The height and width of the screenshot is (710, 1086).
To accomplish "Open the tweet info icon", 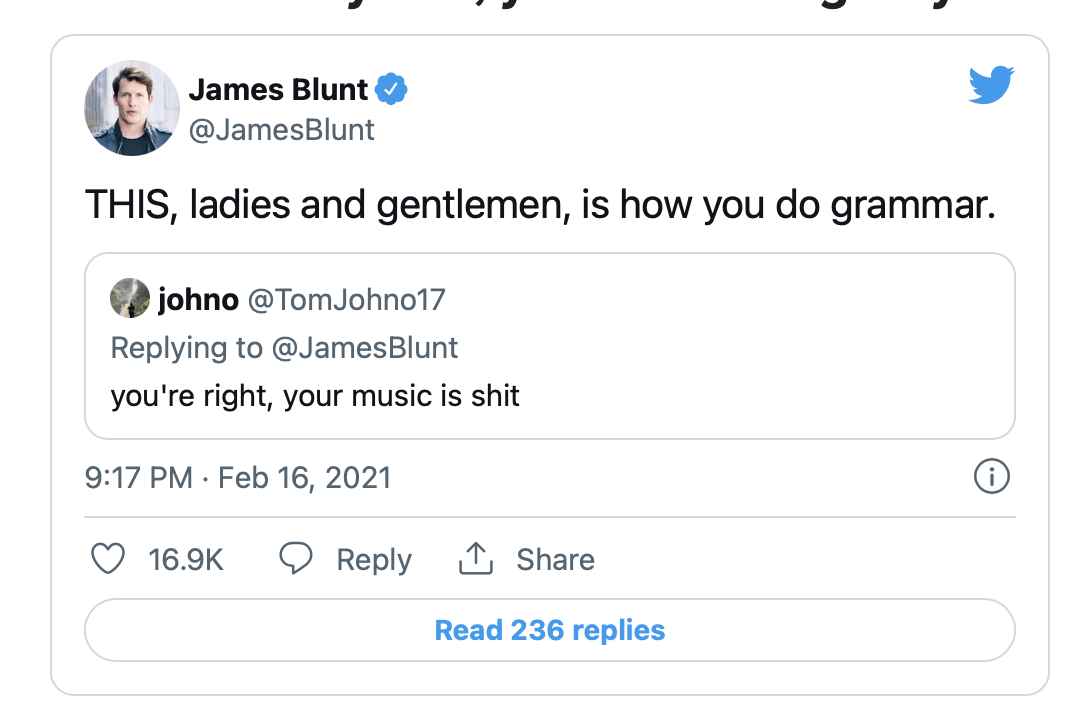I will [991, 477].
